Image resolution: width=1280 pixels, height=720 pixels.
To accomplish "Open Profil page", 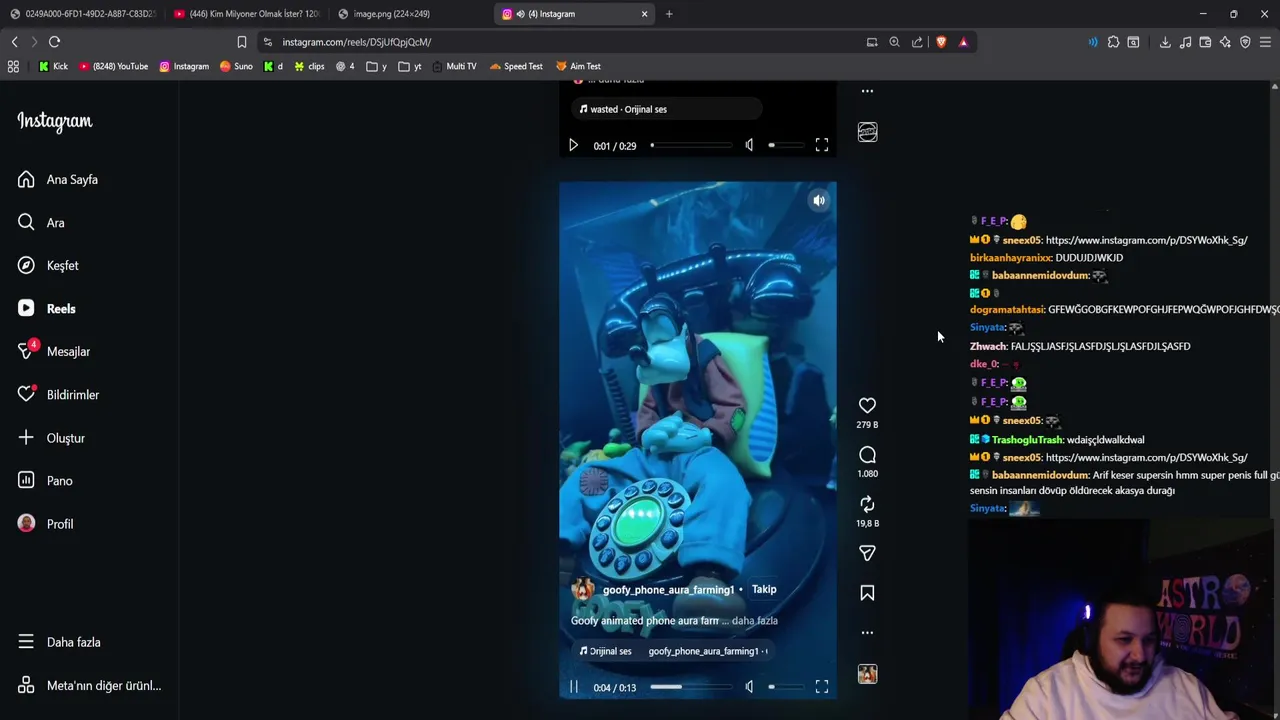I will (46, 524).
